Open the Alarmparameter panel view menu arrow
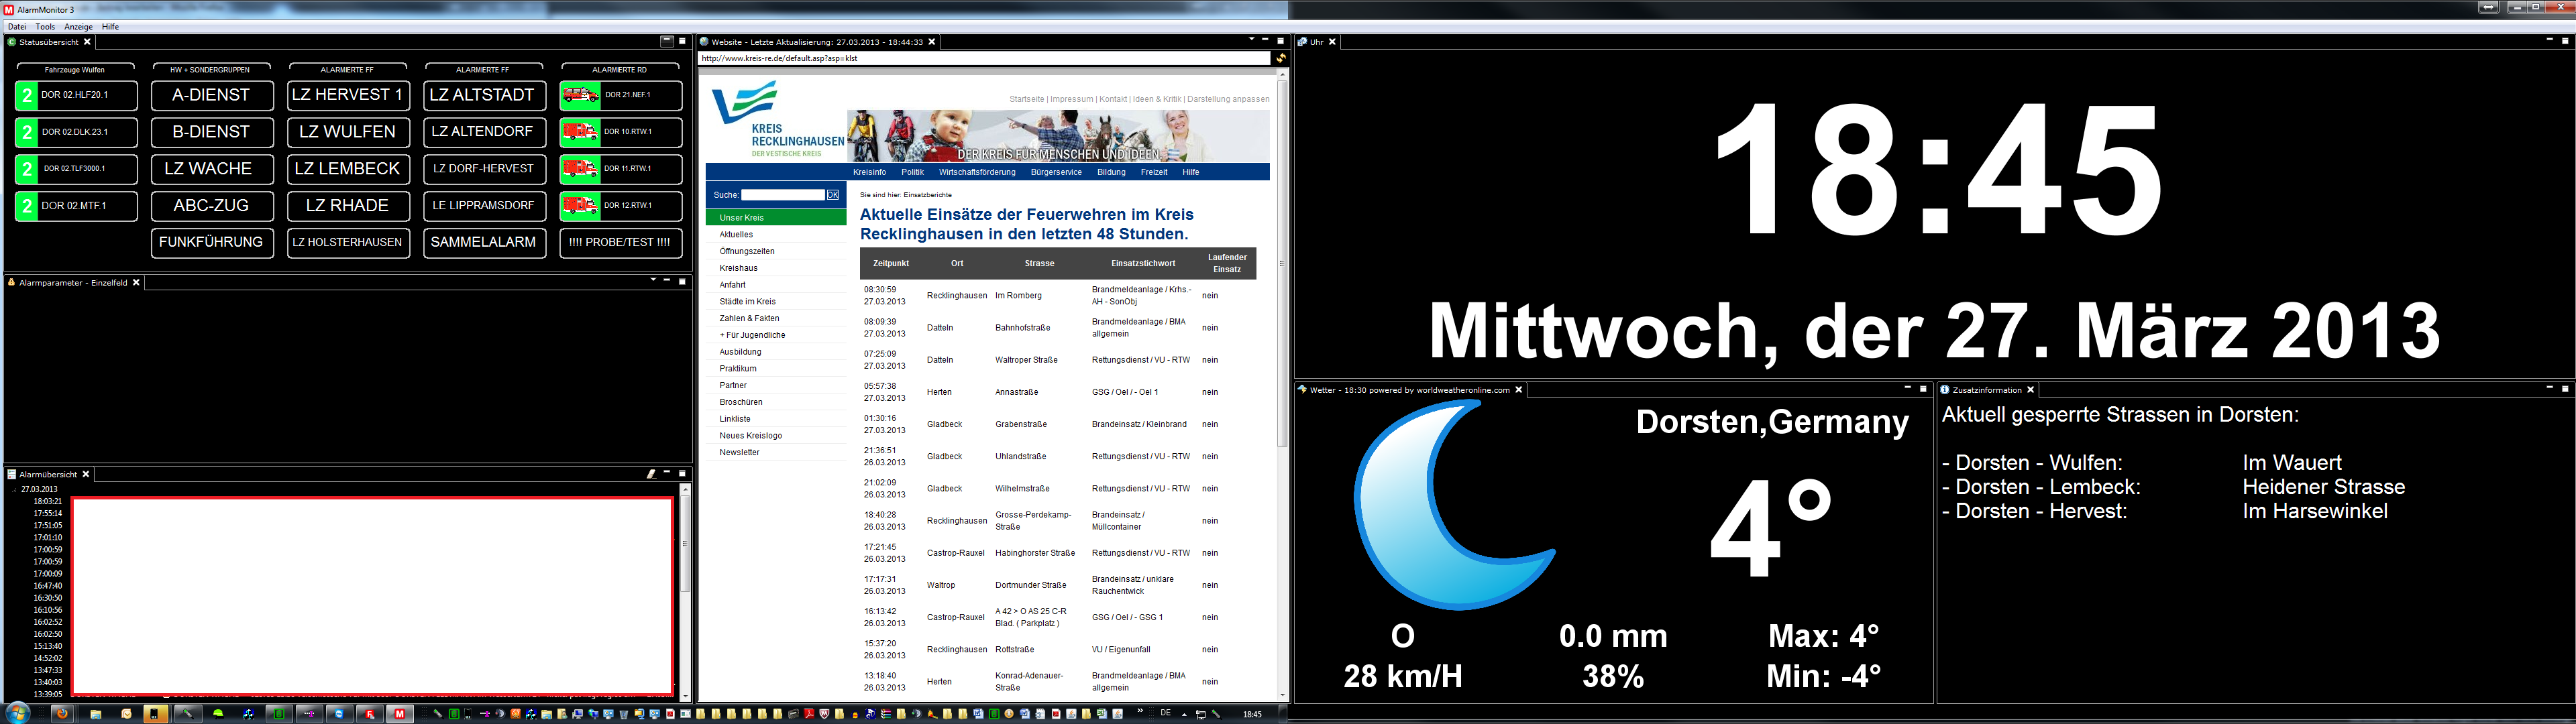The image size is (2576, 724). (x=653, y=280)
